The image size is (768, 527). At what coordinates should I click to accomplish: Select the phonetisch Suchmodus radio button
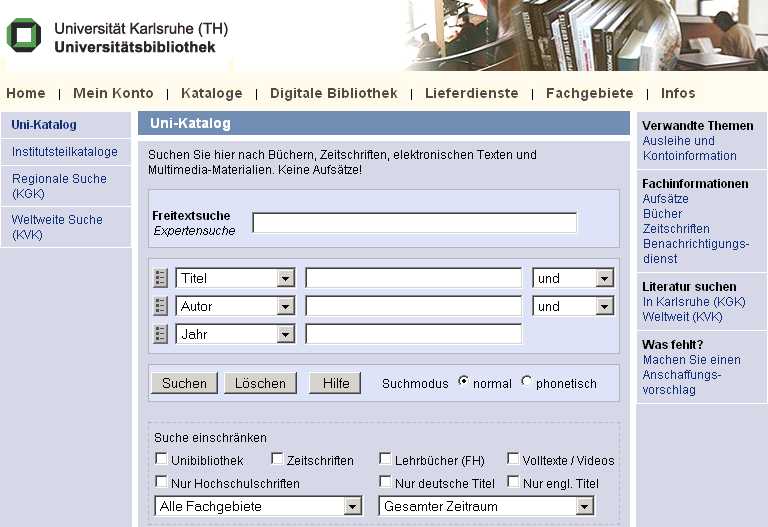click(x=527, y=381)
